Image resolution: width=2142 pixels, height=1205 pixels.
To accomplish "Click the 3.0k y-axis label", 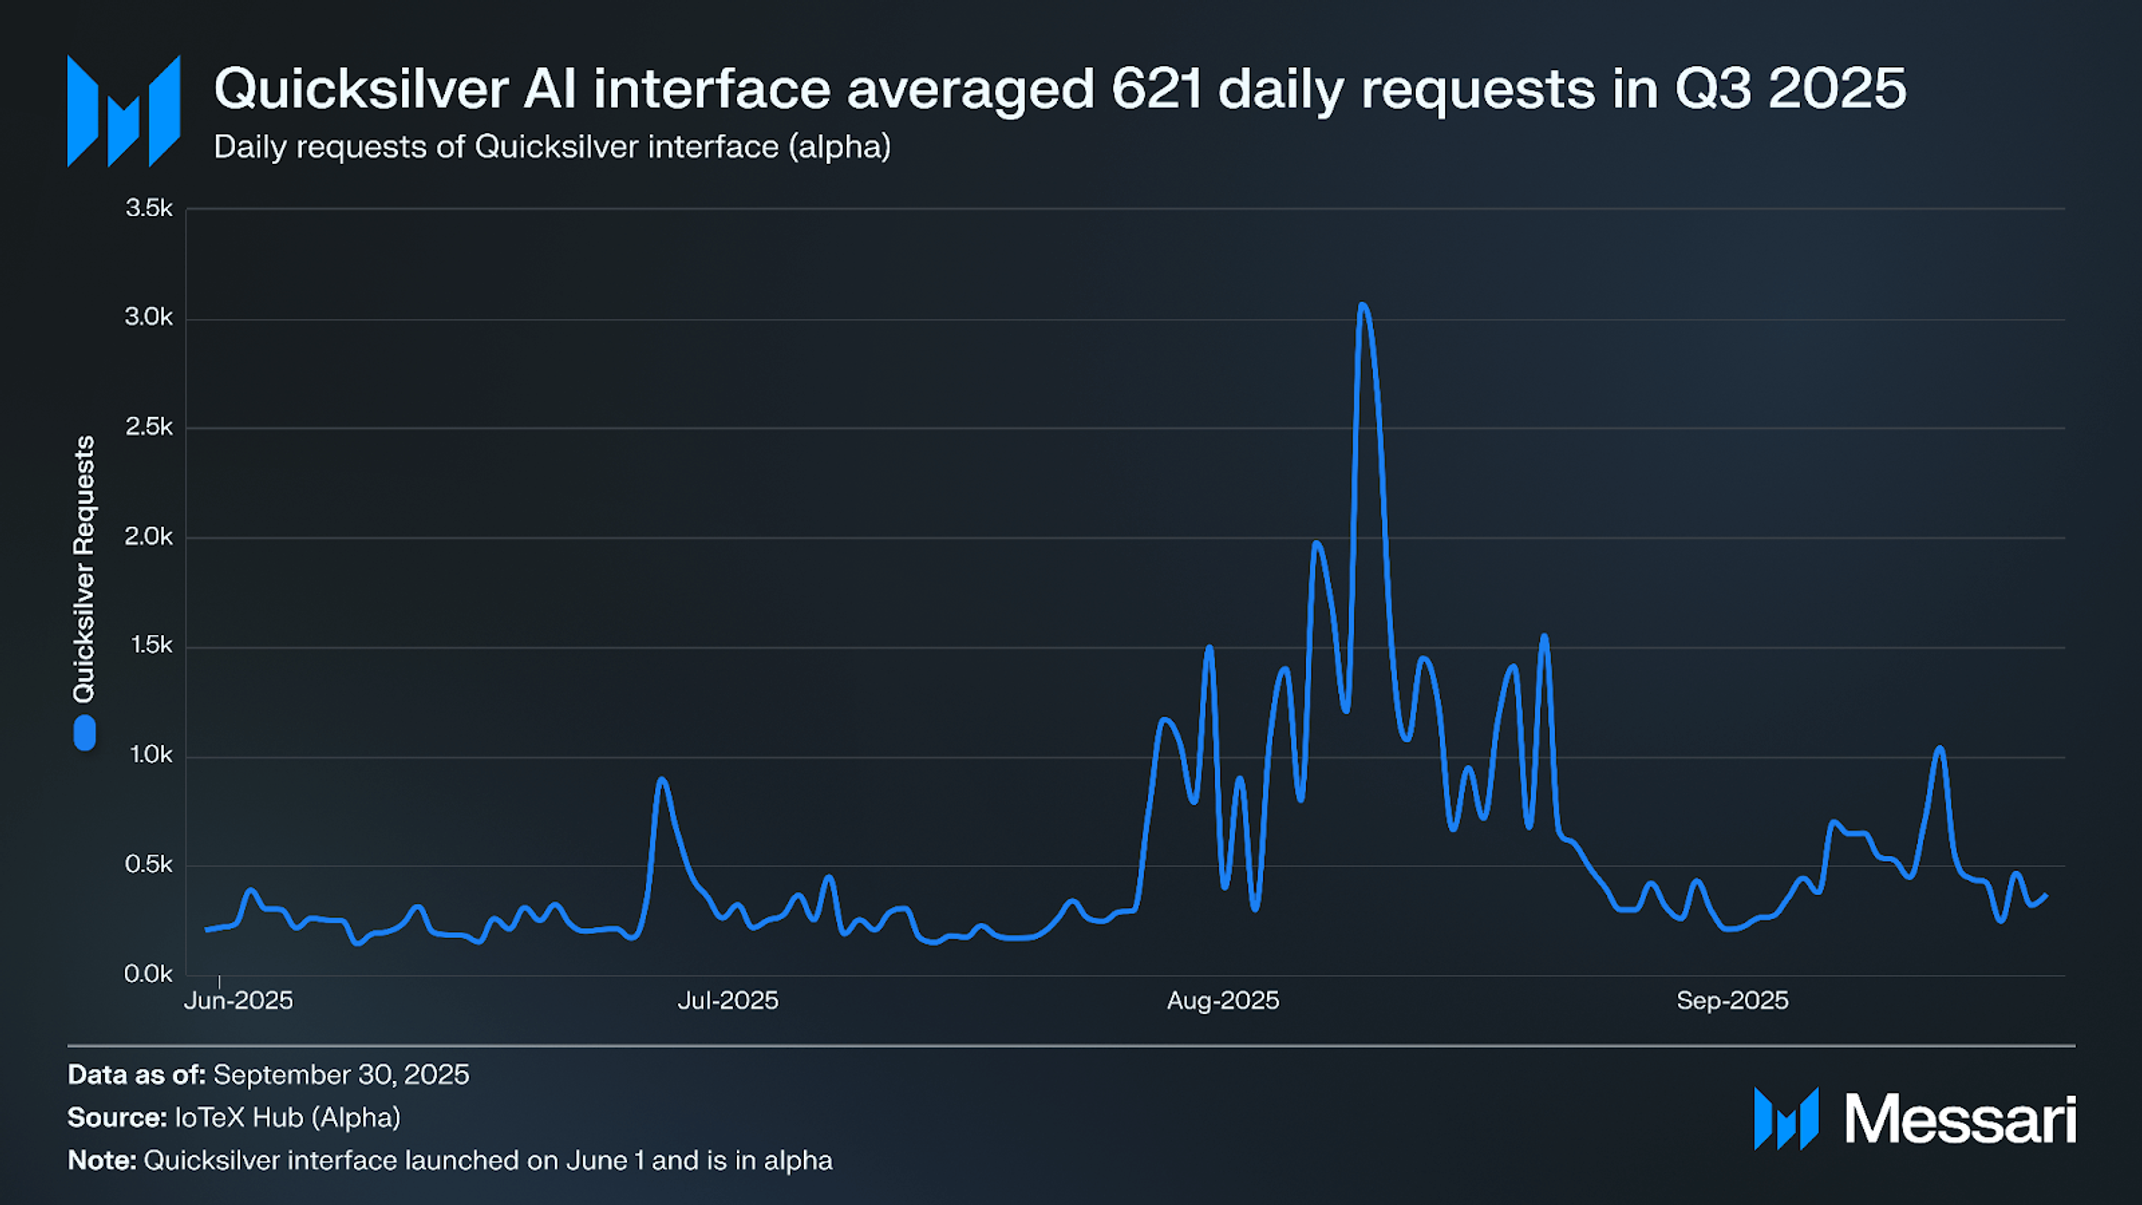I will (148, 317).
